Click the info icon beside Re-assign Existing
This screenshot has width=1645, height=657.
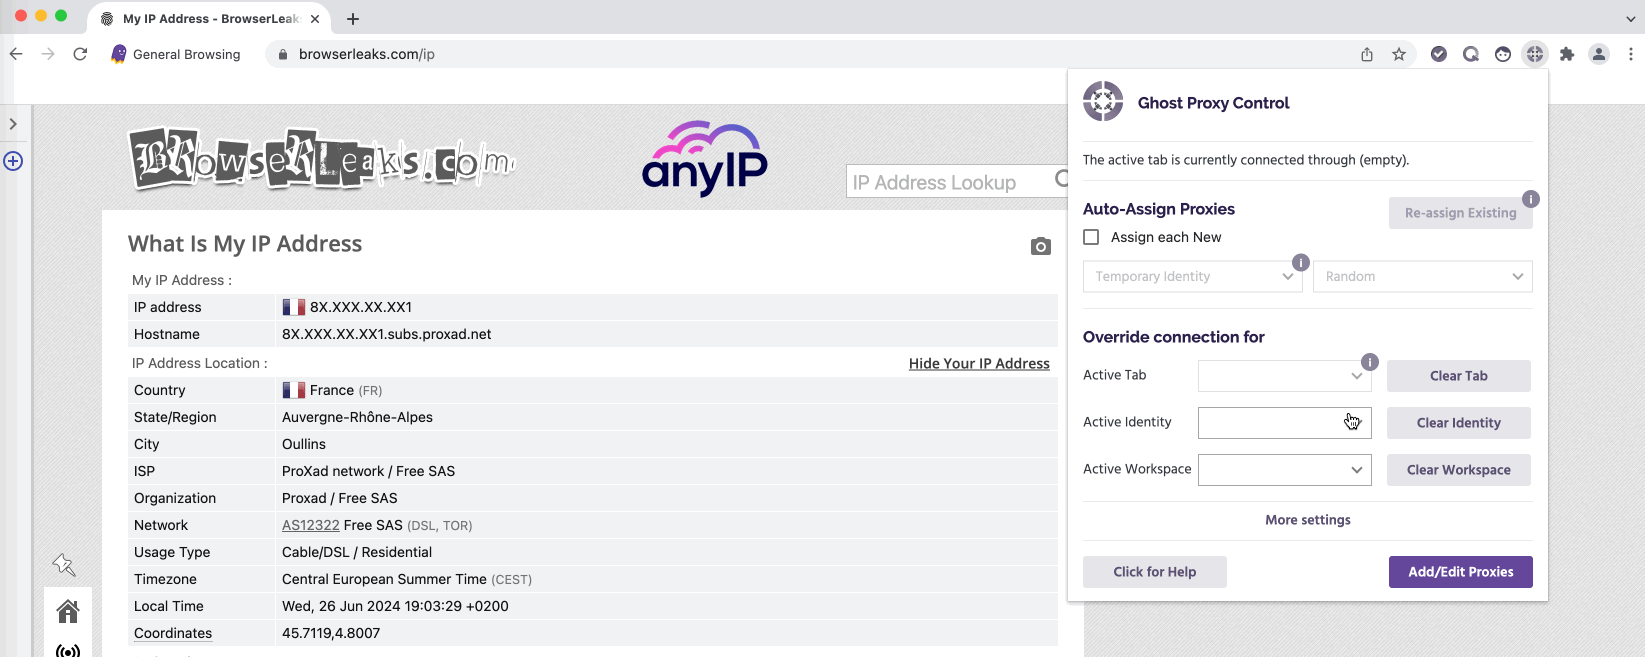1531,199
